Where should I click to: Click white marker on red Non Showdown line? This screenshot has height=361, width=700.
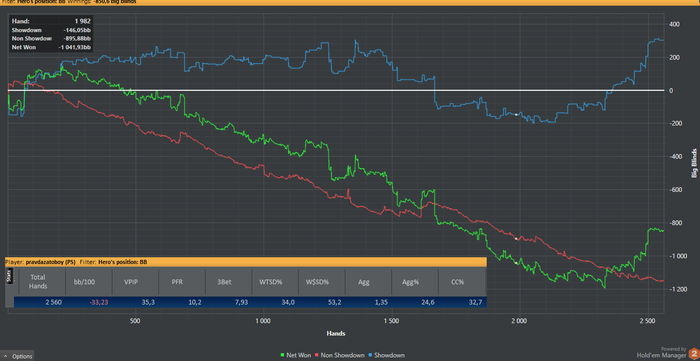coord(516,239)
